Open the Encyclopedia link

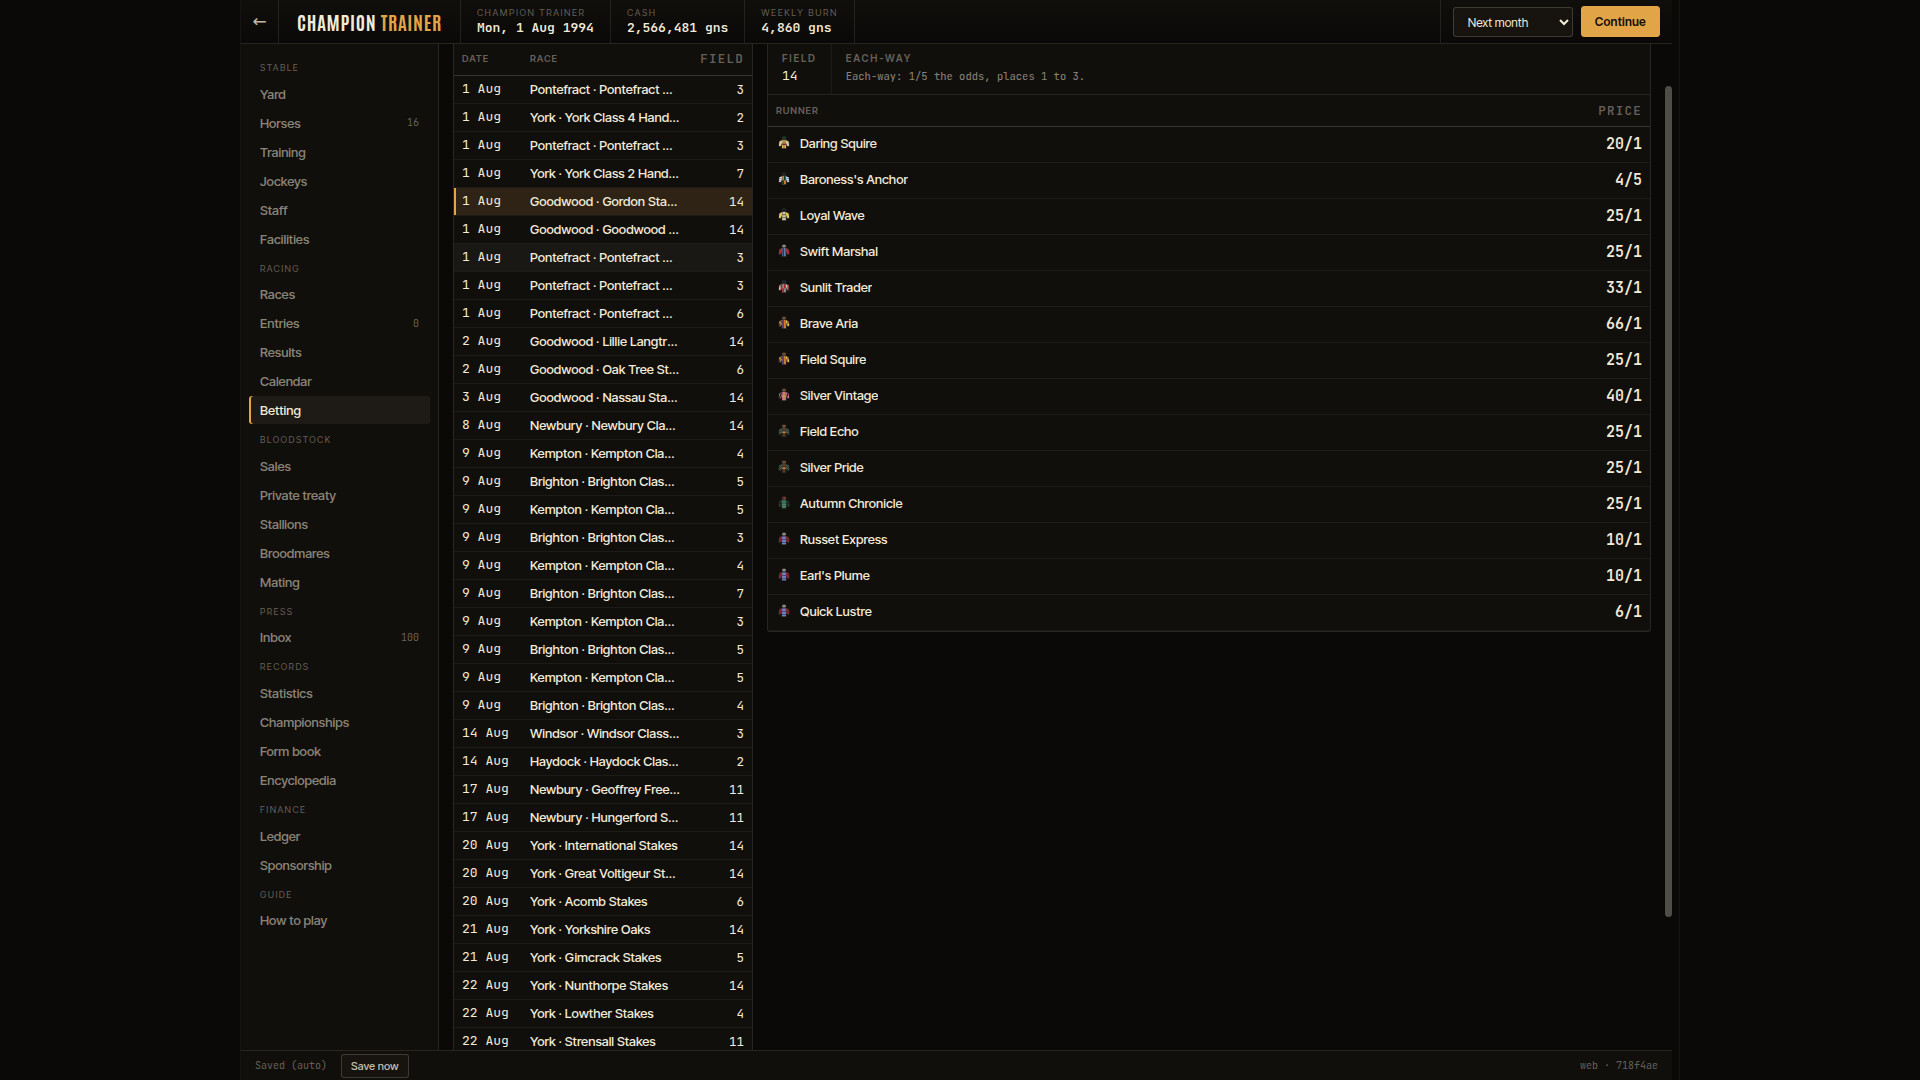click(339, 781)
